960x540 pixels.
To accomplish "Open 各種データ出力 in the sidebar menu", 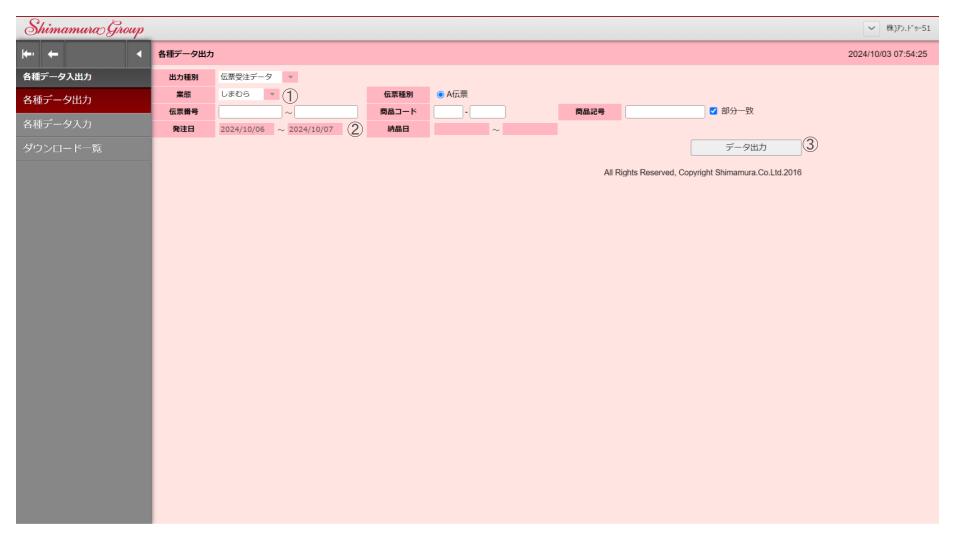I will click(75, 100).
